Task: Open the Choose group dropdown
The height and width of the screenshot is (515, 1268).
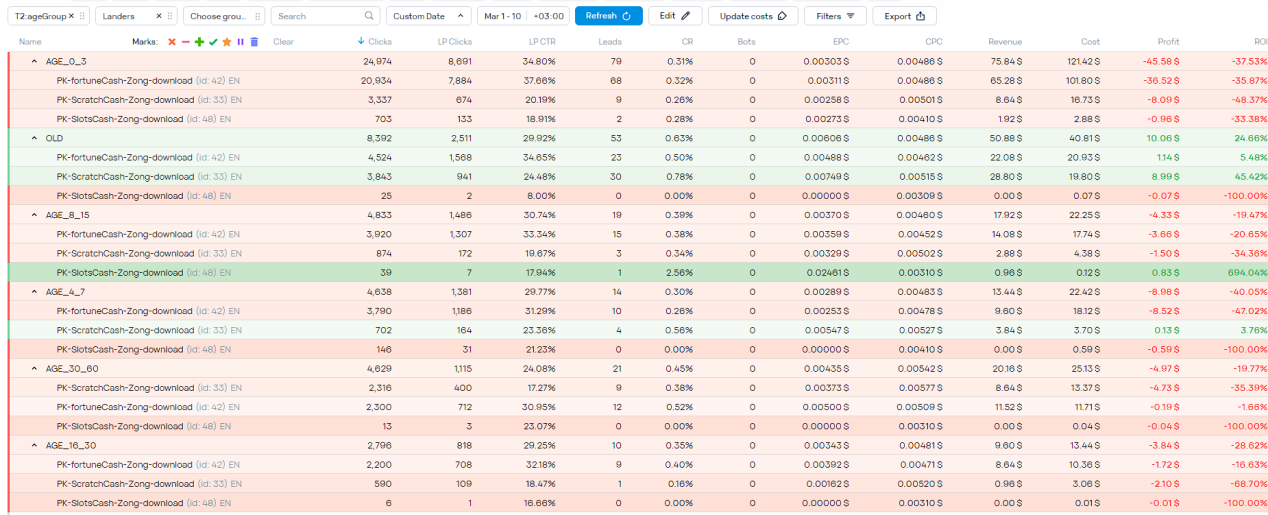Action: point(224,16)
